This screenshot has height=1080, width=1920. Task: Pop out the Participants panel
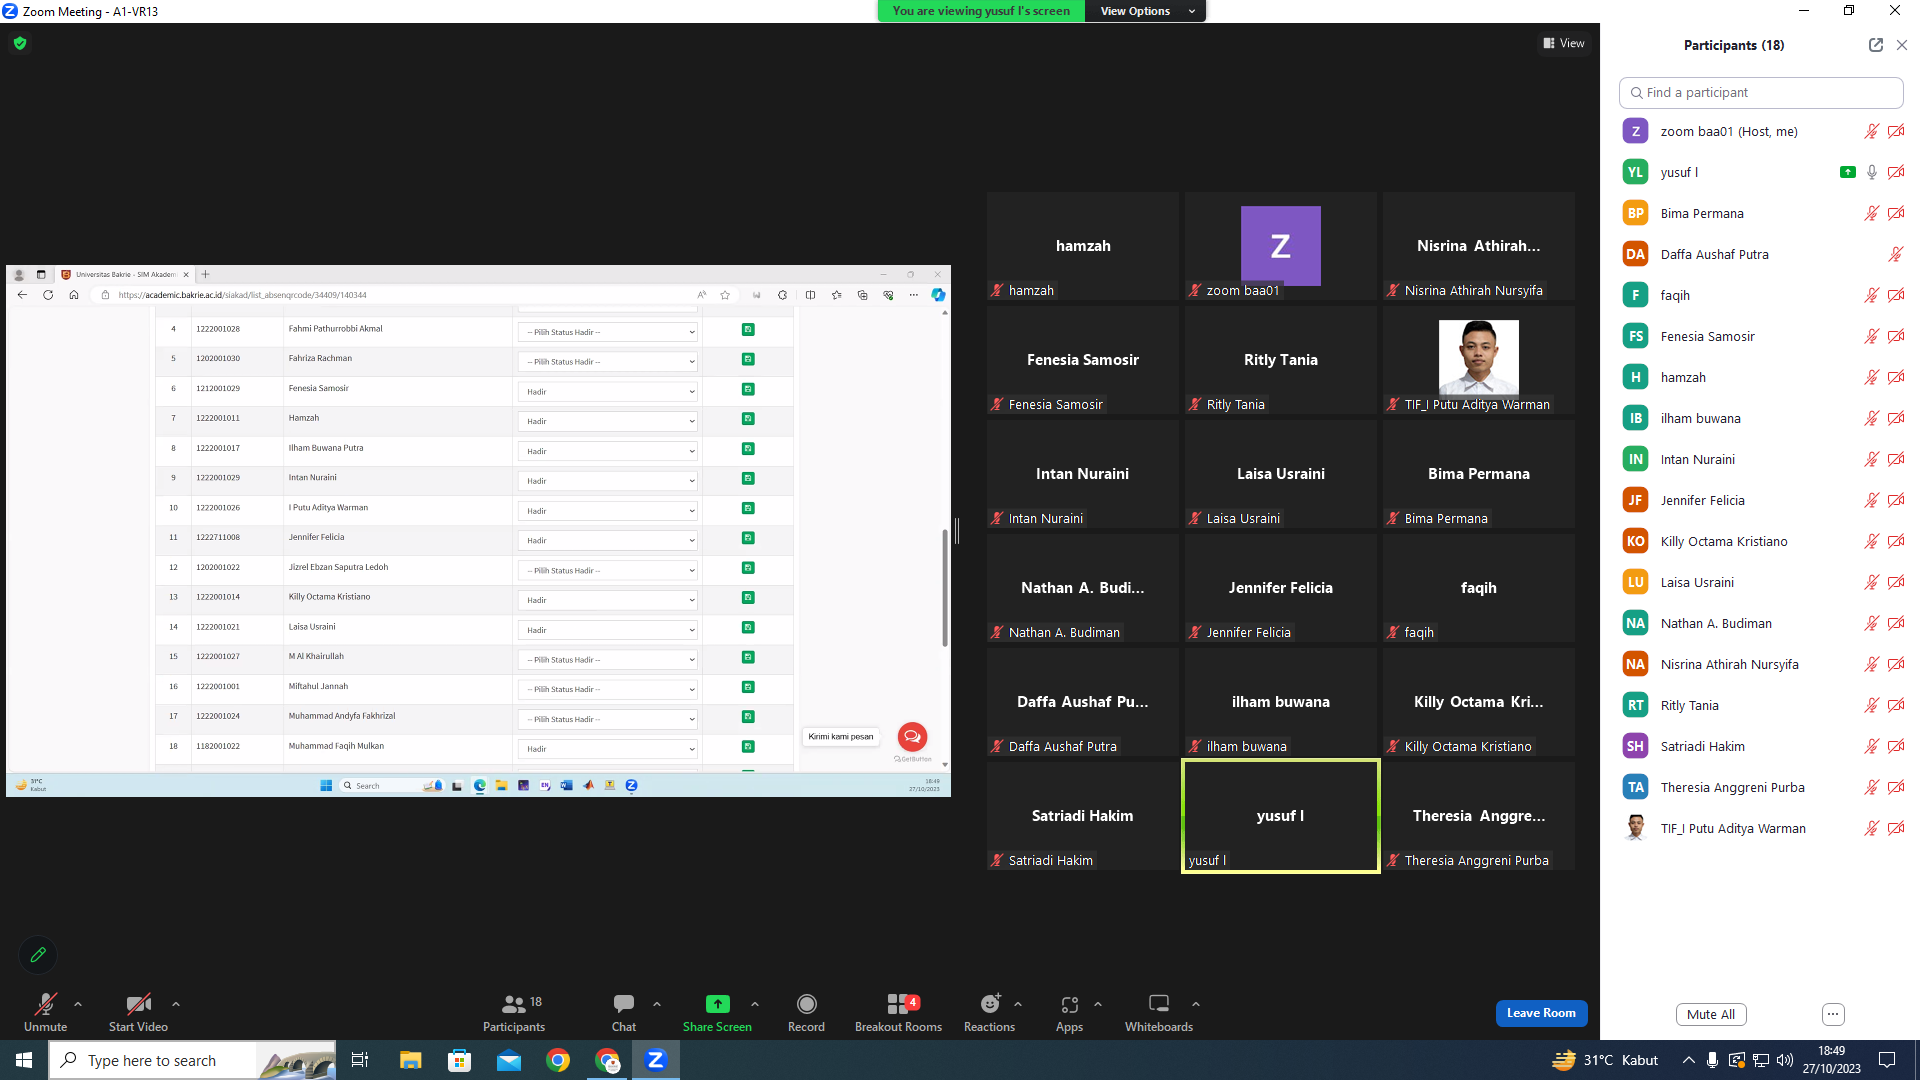pyautogui.click(x=1875, y=45)
